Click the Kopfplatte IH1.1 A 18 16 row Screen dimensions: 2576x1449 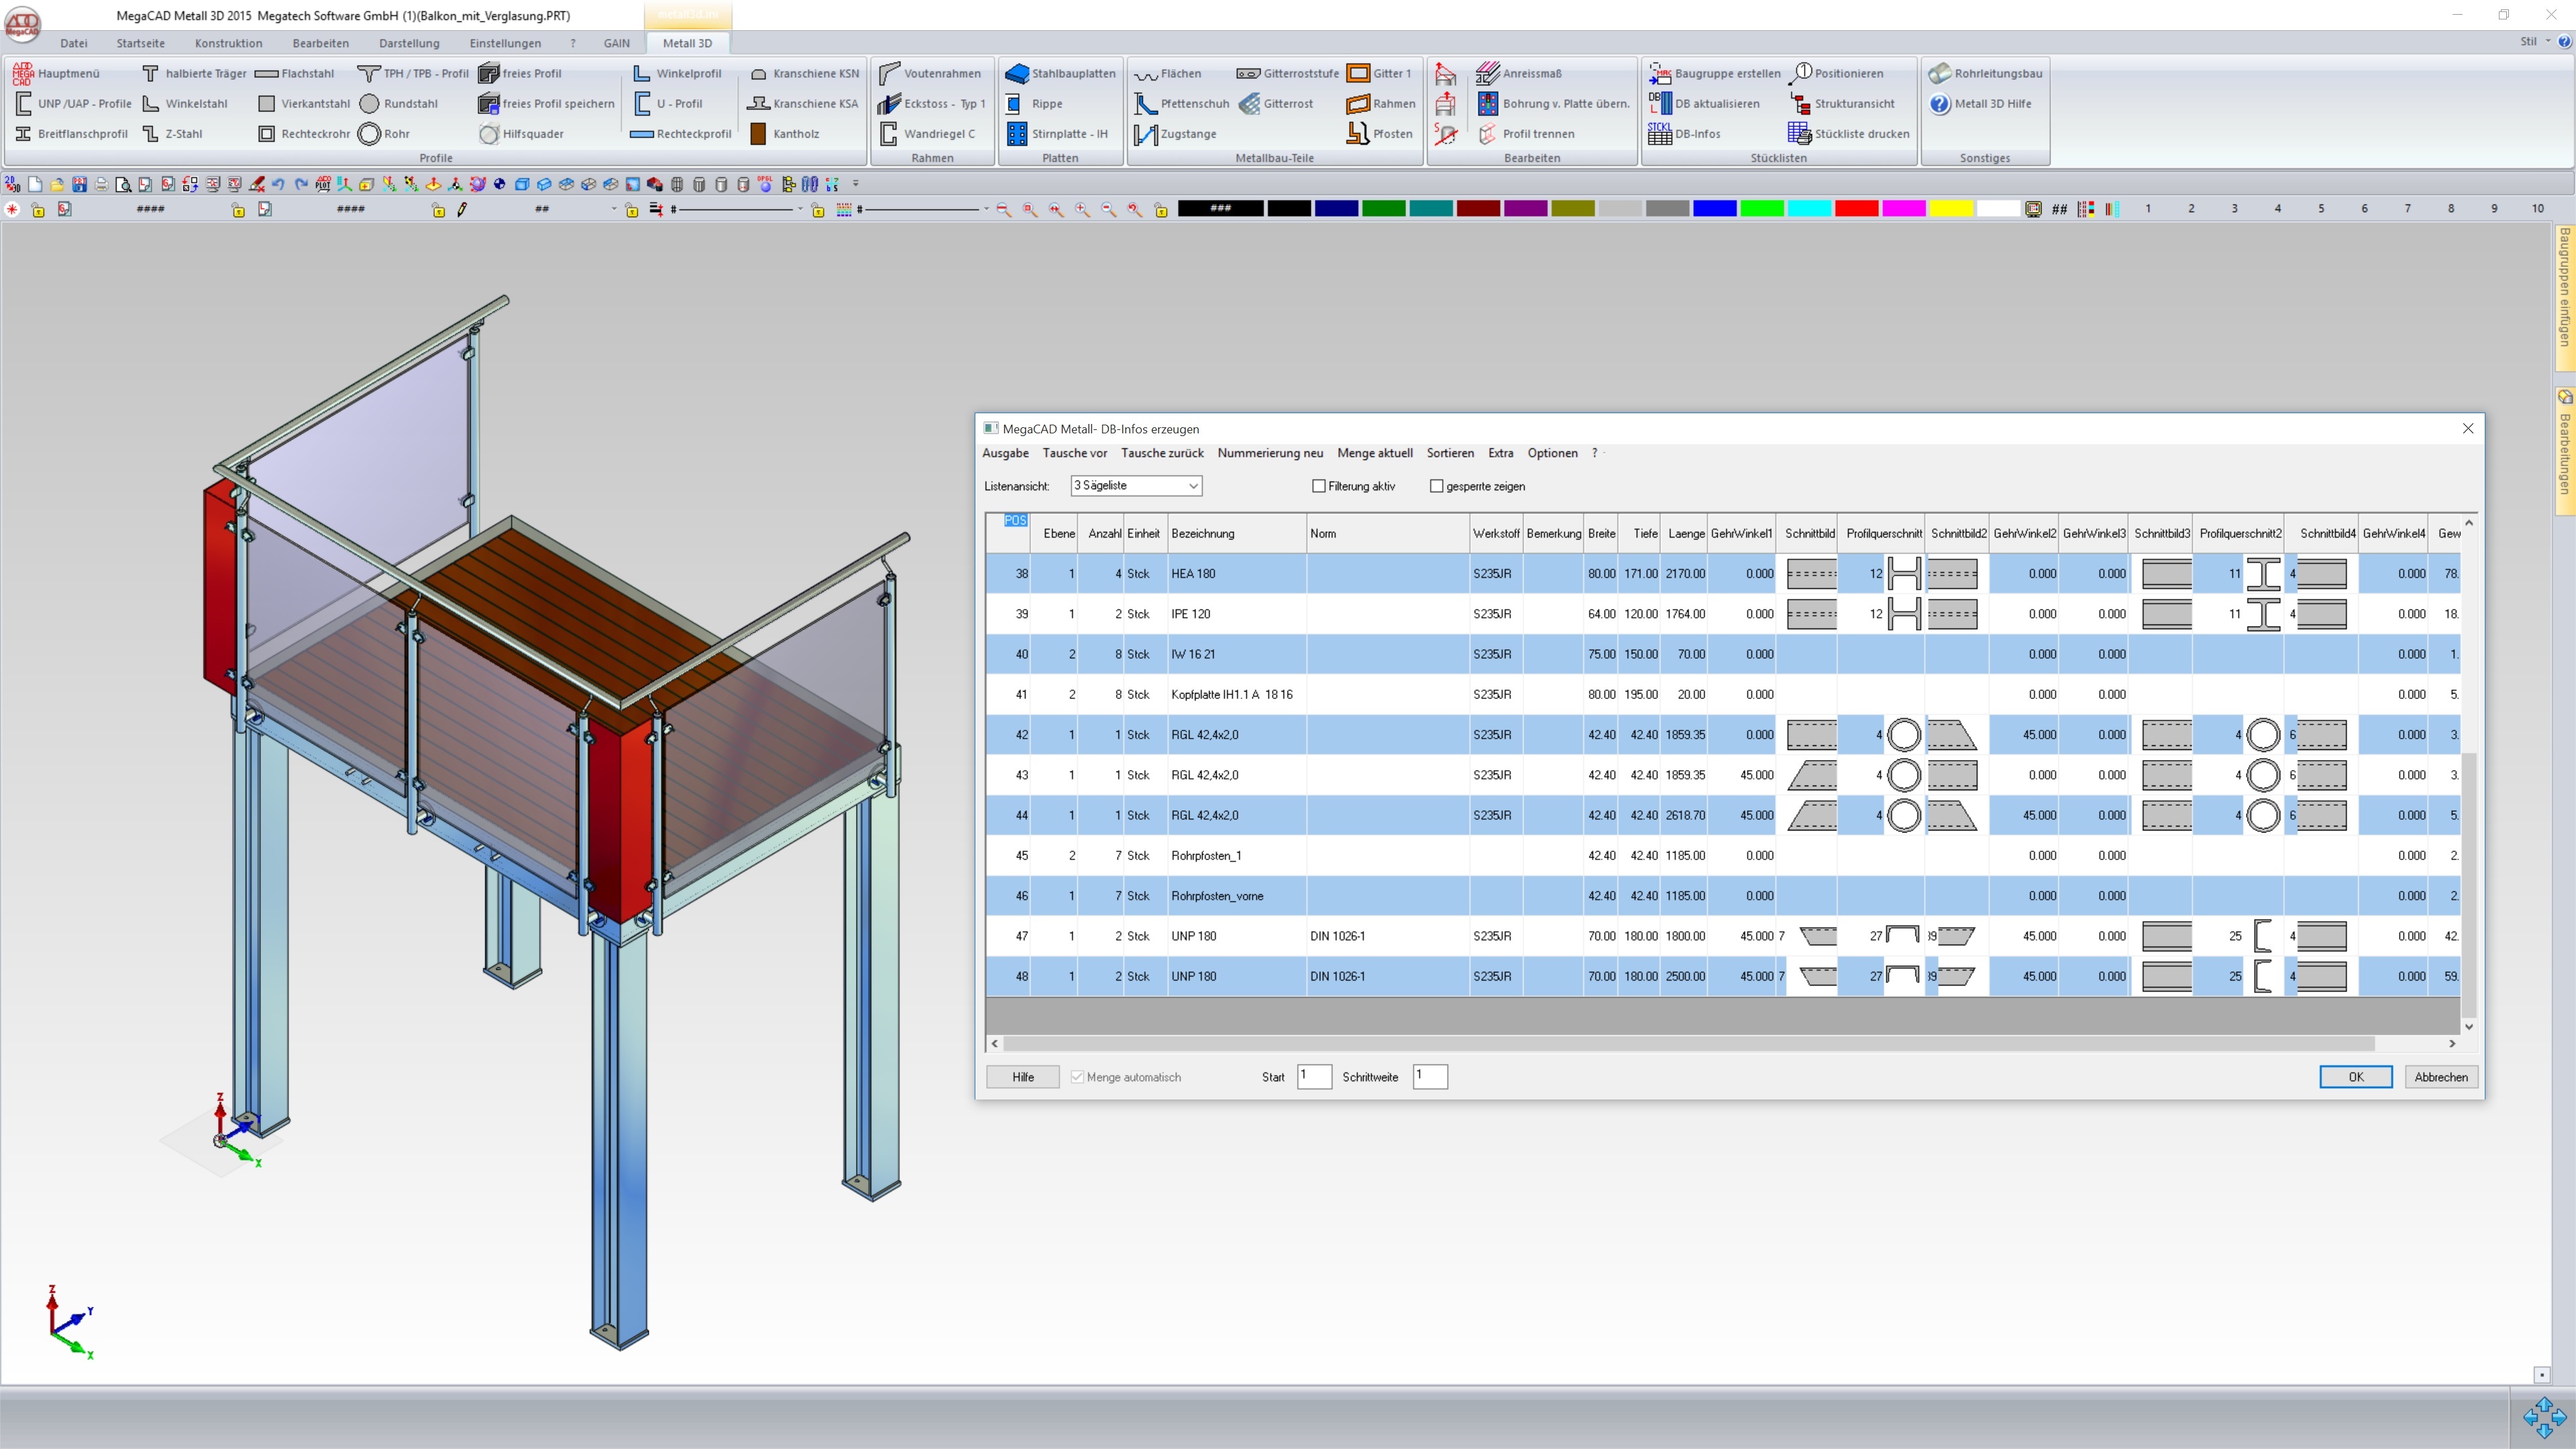pyautogui.click(x=1722, y=694)
